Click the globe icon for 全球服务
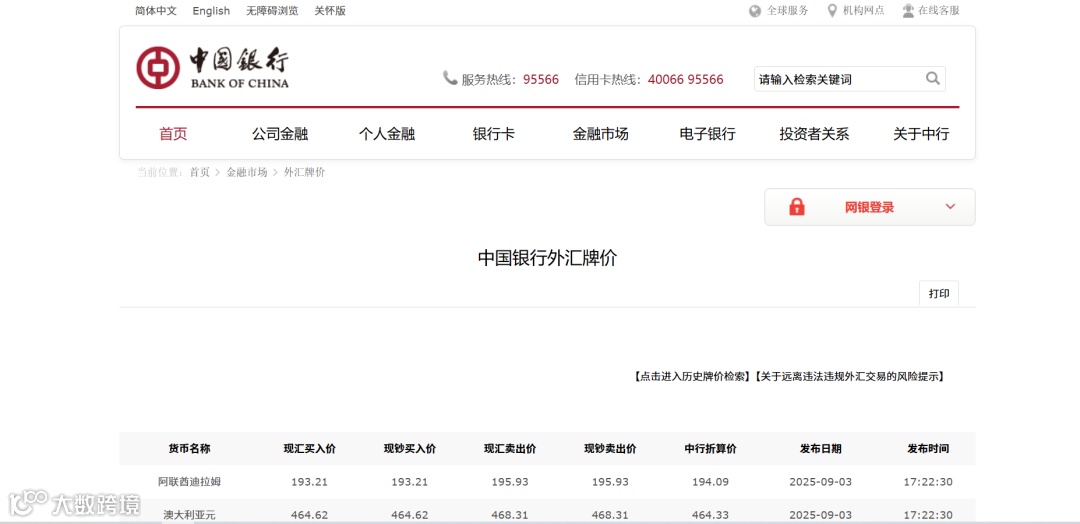 755,11
